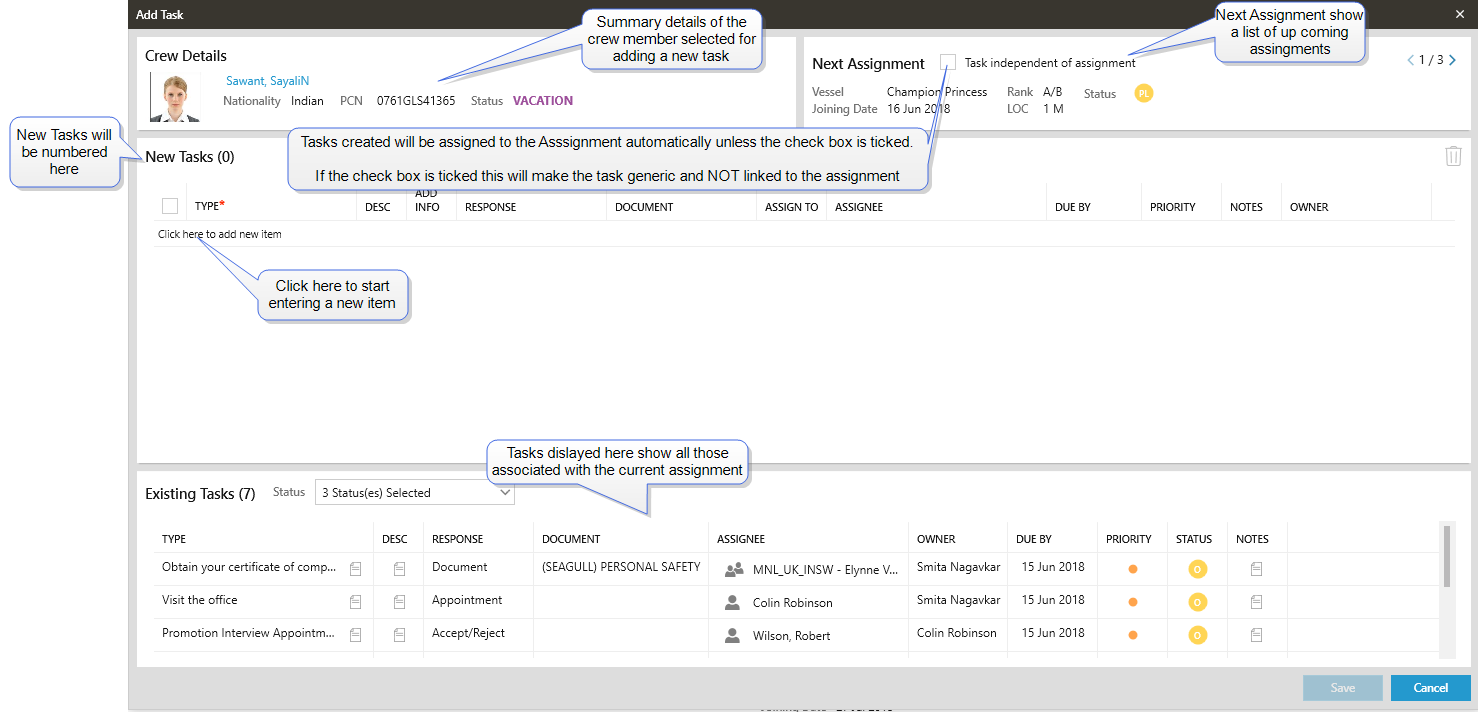
Task: Click description icon in Promotion Interview row
Action: click(x=399, y=635)
